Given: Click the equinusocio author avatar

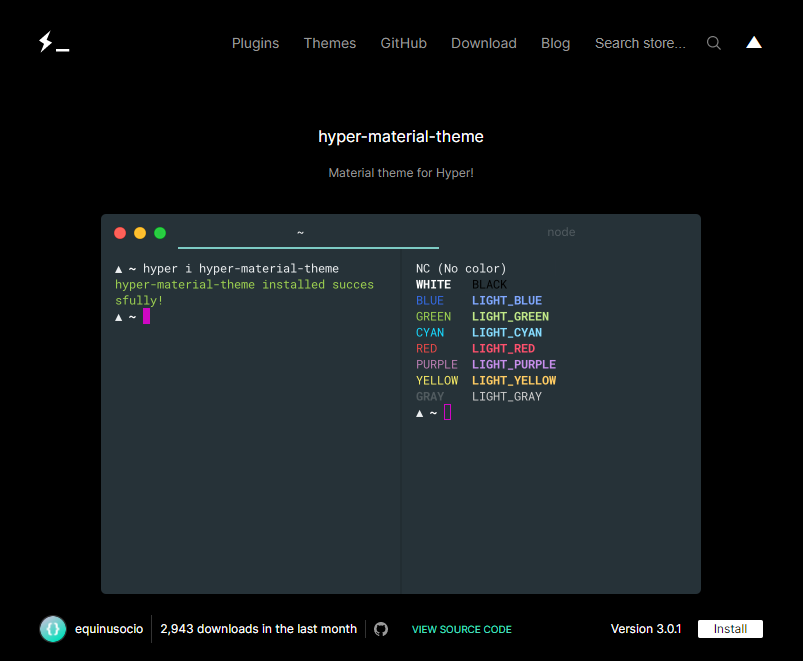Looking at the screenshot, I should tap(53, 629).
